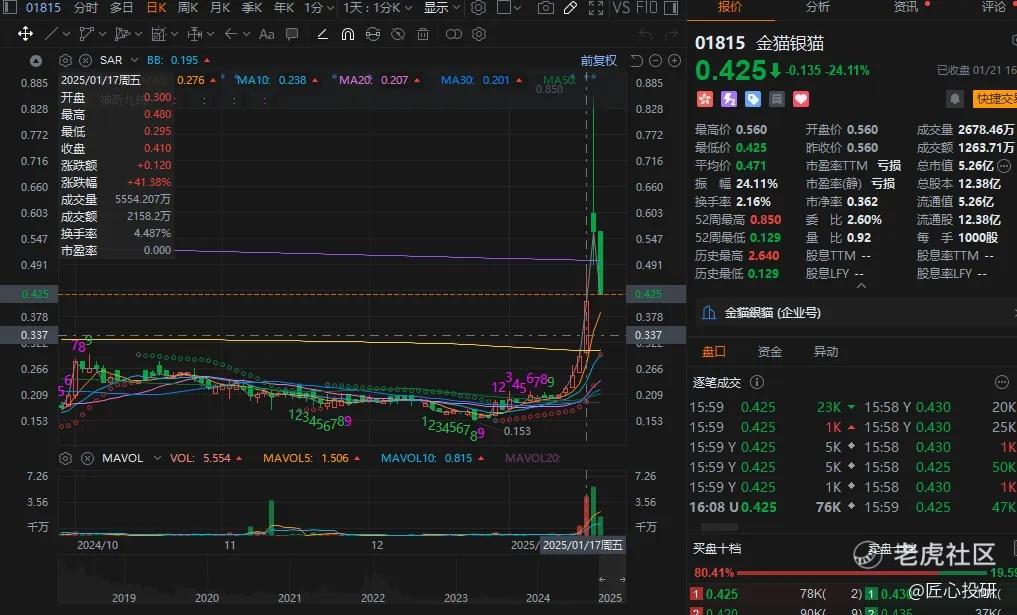Reset chart view with undo arrow icon
Screen dimensions: 1017x615
tap(637, 61)
